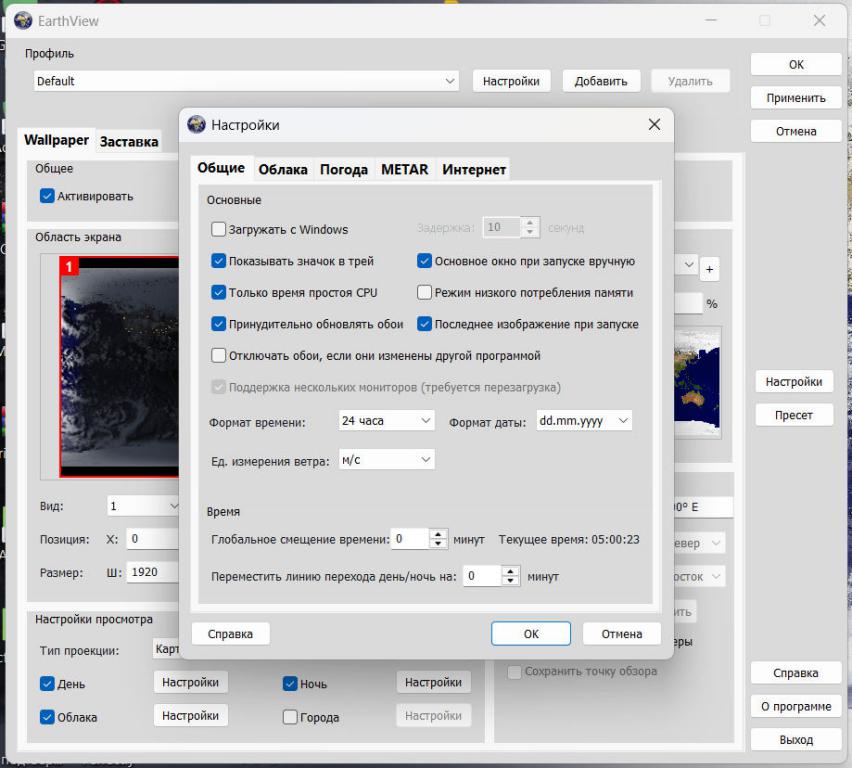Image resolution: width=852 pixels, height=768 pixels.
Task: Enable Загружать с Windows checkbox
Action: 219,229
